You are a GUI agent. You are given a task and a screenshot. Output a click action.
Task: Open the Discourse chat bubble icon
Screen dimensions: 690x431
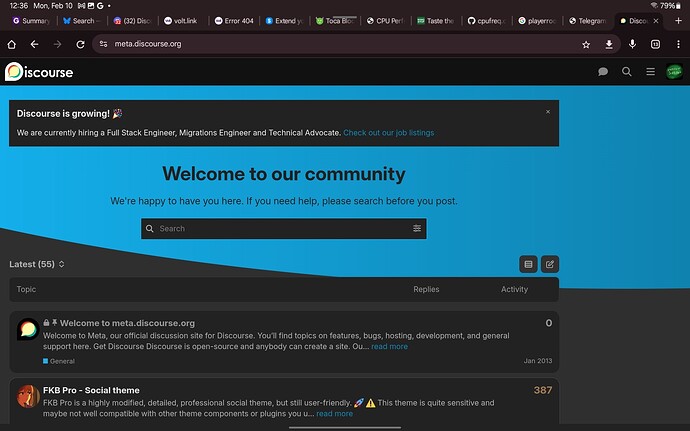tap(603, 71)
